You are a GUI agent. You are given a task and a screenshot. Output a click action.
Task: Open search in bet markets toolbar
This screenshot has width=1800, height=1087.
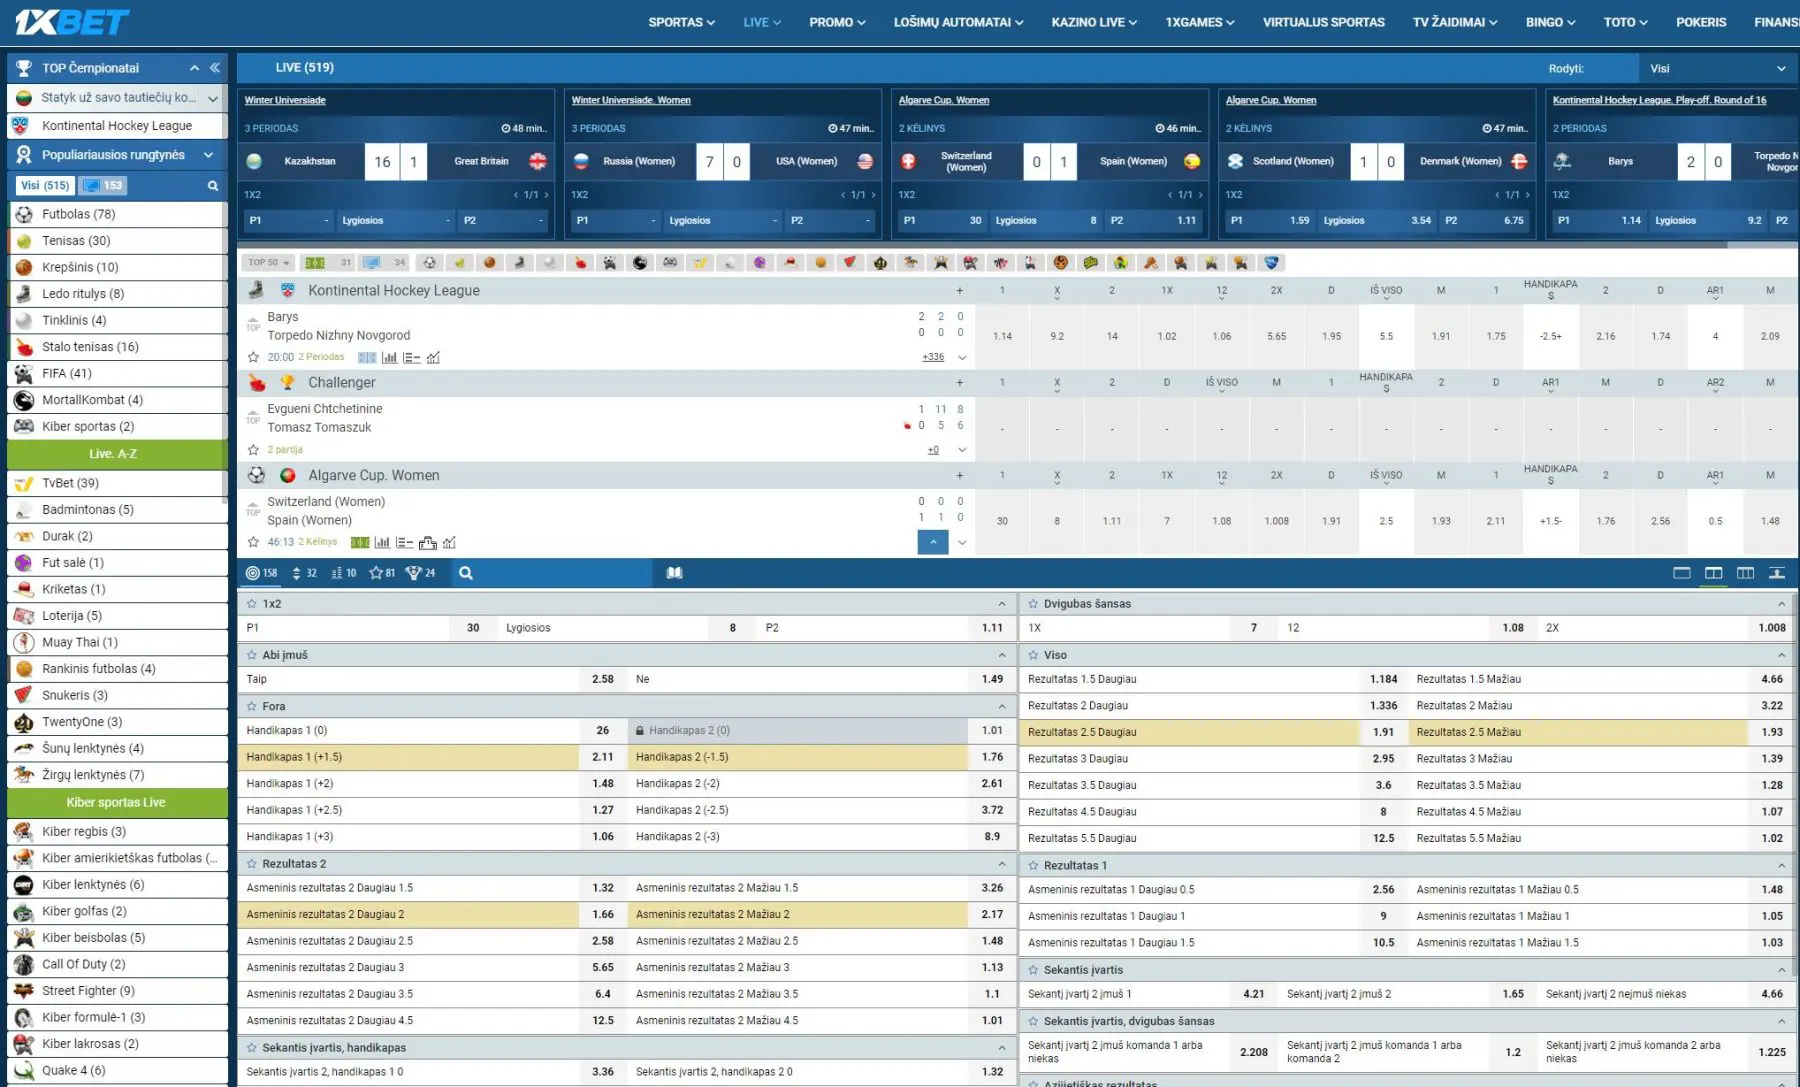click(x=466, y=573)
